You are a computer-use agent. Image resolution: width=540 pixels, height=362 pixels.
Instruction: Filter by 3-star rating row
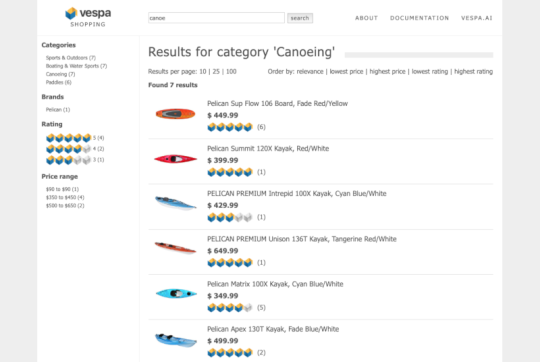click(x=75, y=160)
